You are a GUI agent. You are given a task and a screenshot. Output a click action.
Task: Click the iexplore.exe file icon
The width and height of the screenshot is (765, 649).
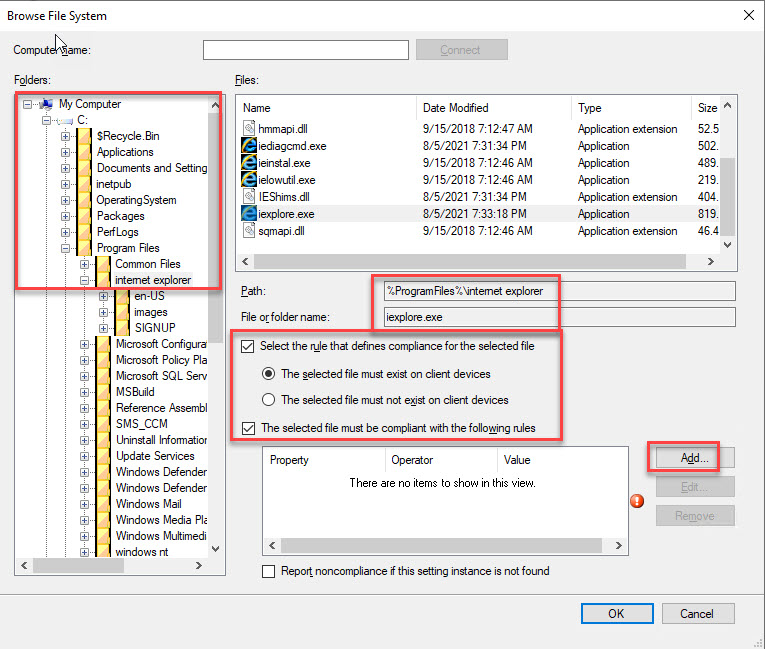[250, 214]
